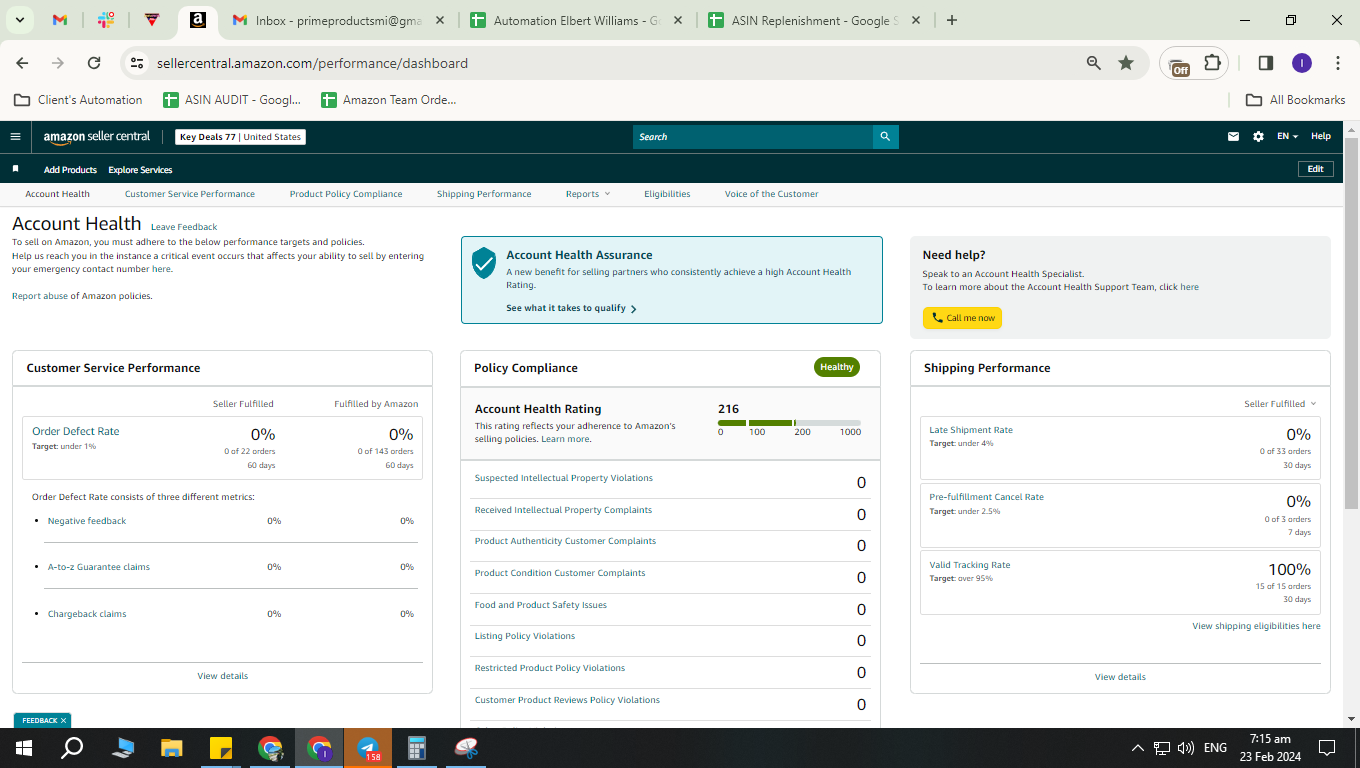
Task: Open the Eligibilities tab
Action: 667,194
